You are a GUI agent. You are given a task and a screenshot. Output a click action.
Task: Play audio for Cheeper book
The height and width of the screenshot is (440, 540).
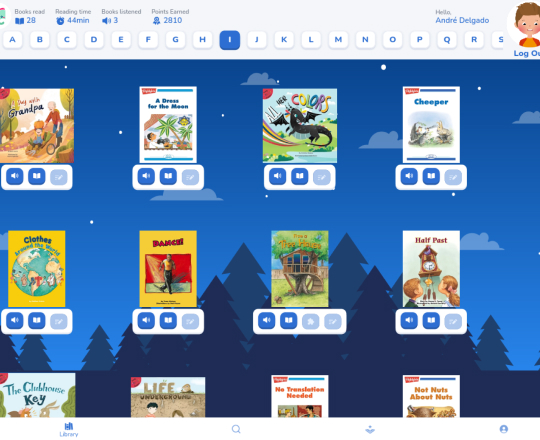coord(409,176)
